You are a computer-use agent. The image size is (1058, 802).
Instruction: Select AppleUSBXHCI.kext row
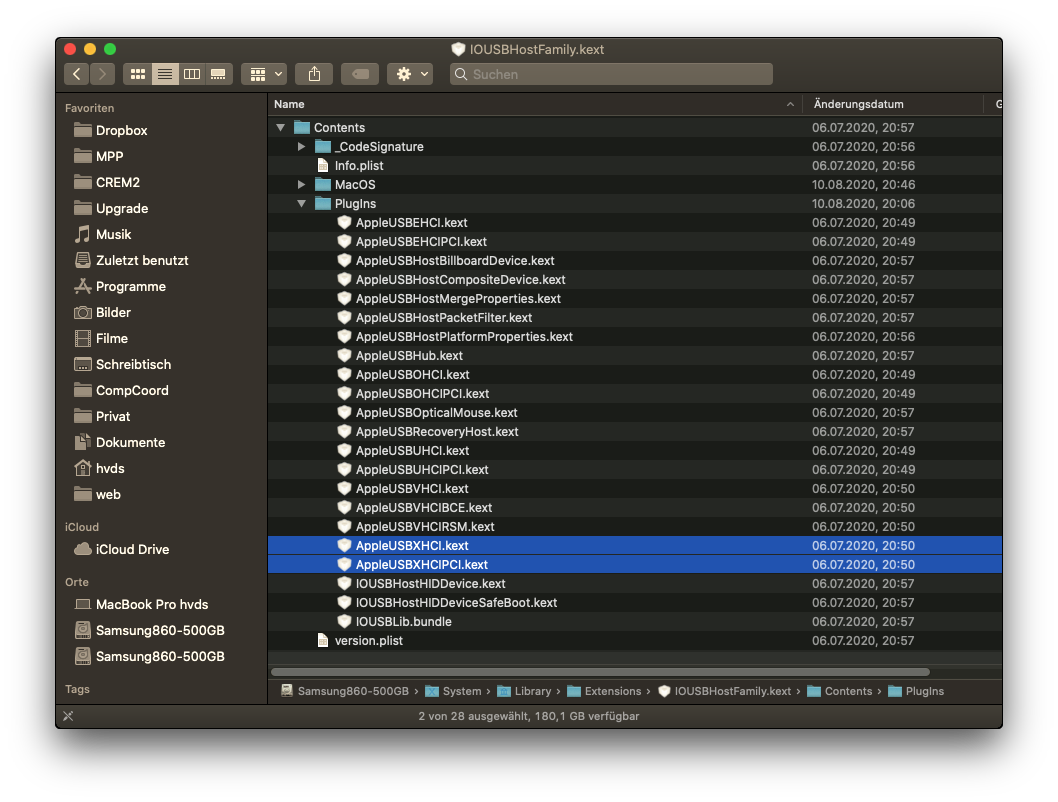point(634,545)
